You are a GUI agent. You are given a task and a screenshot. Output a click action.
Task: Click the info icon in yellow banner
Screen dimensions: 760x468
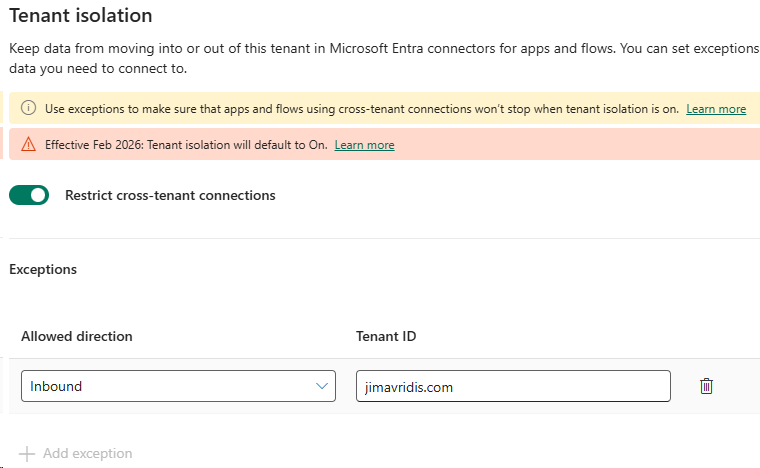(x=28, y=108)
